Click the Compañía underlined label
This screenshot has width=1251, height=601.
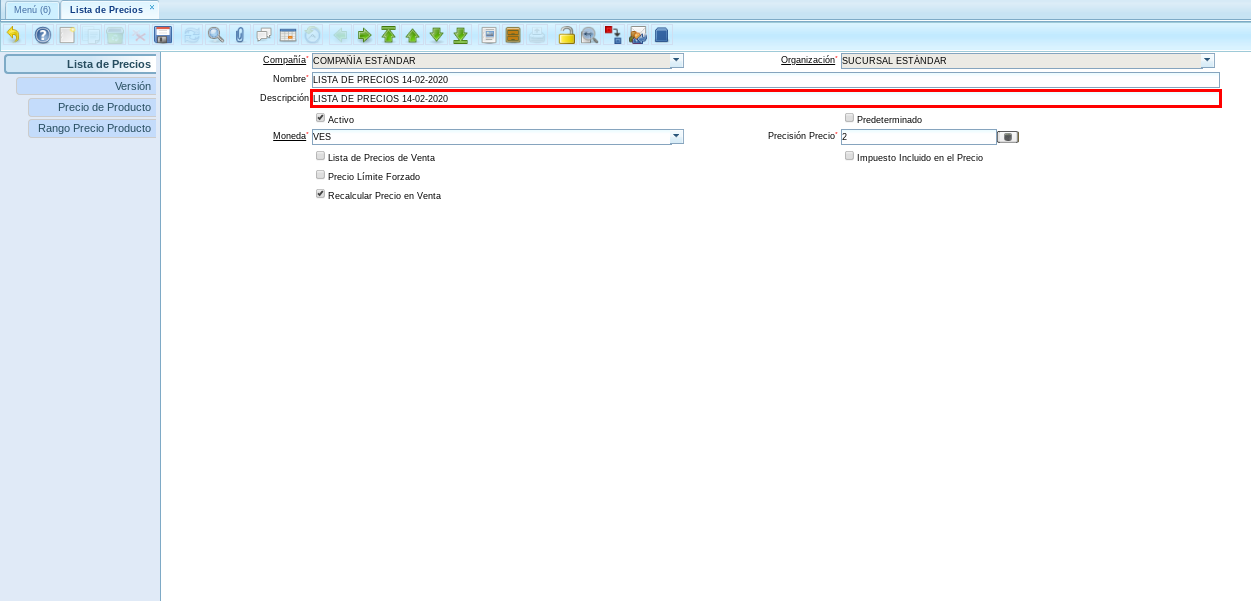[x=284, y=60]
